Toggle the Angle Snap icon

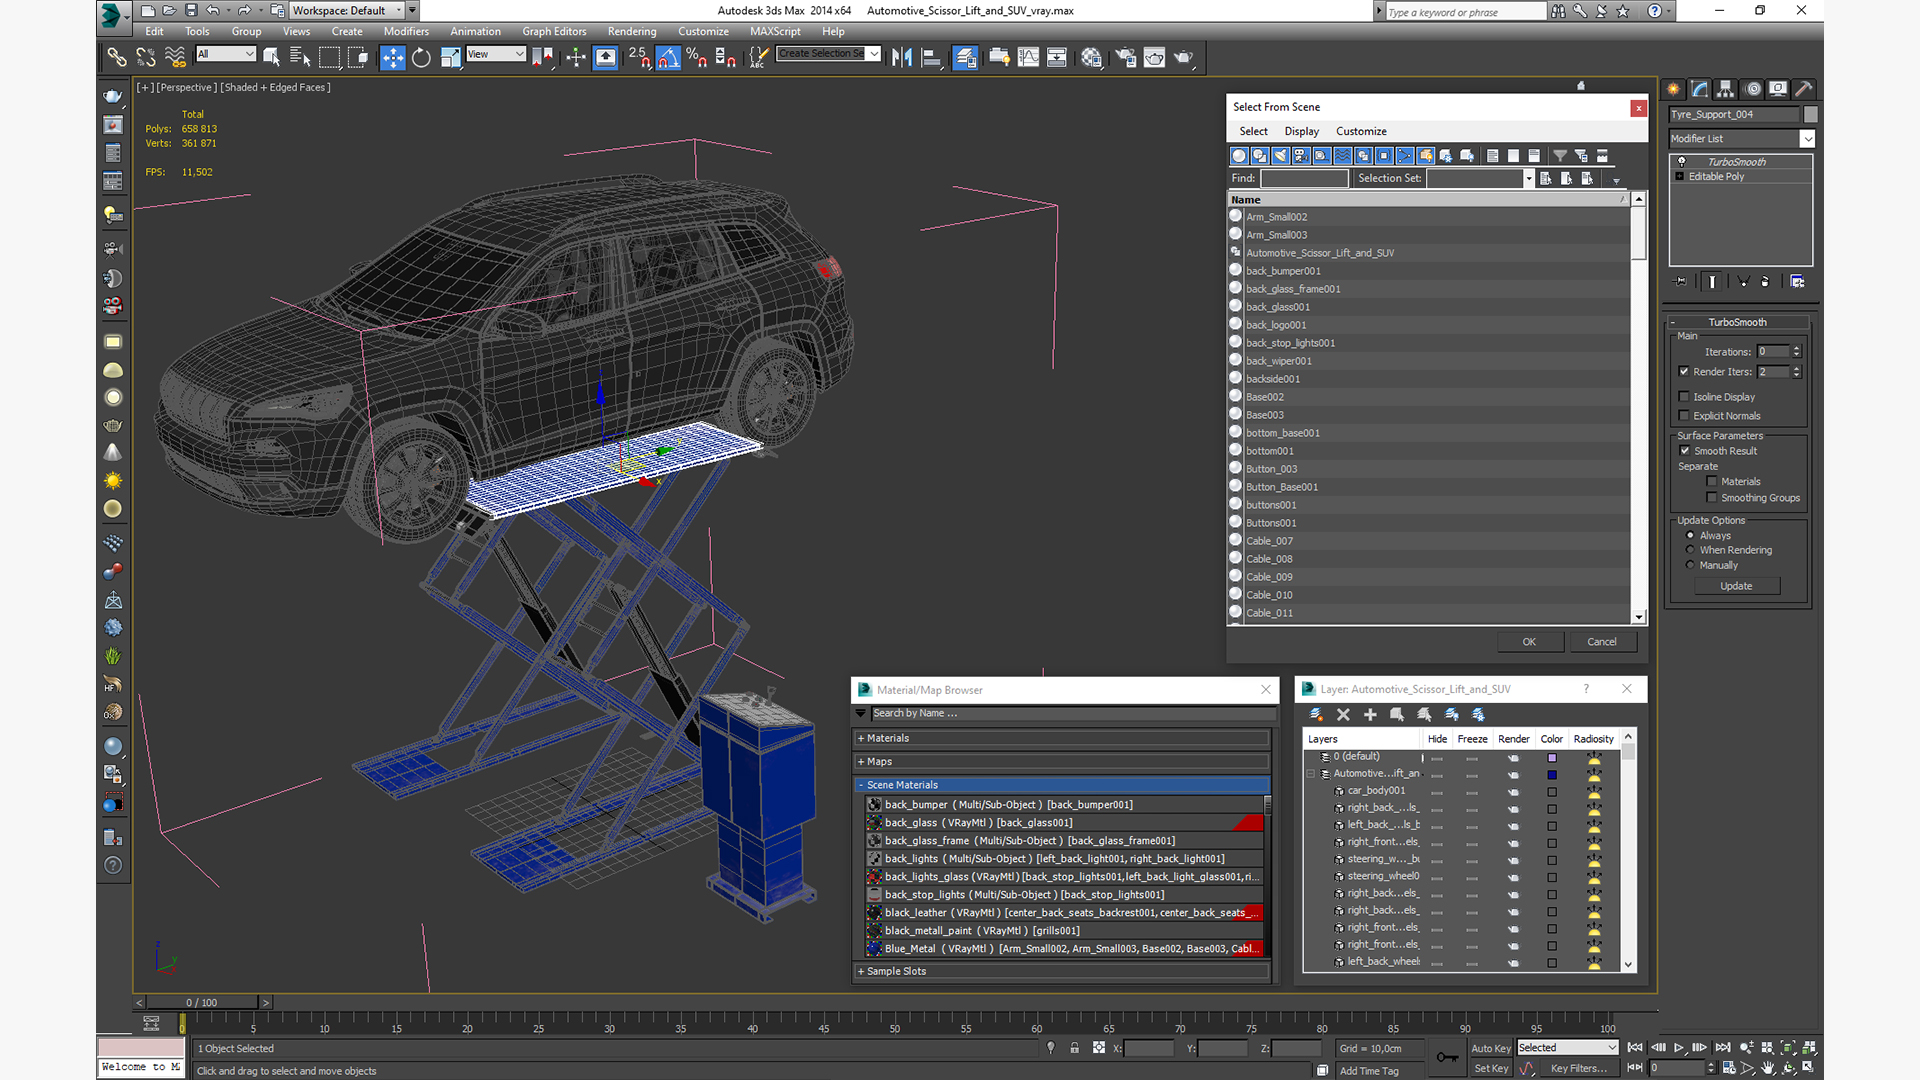pos(668,57)
